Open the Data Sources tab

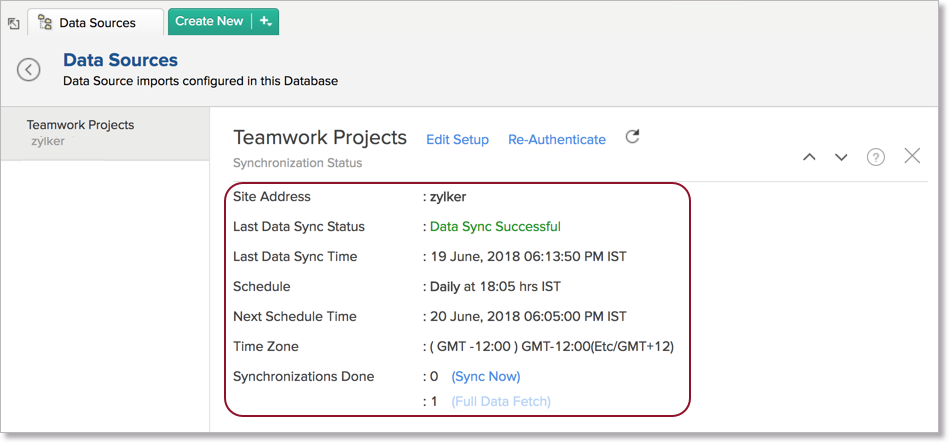[96, 22]
